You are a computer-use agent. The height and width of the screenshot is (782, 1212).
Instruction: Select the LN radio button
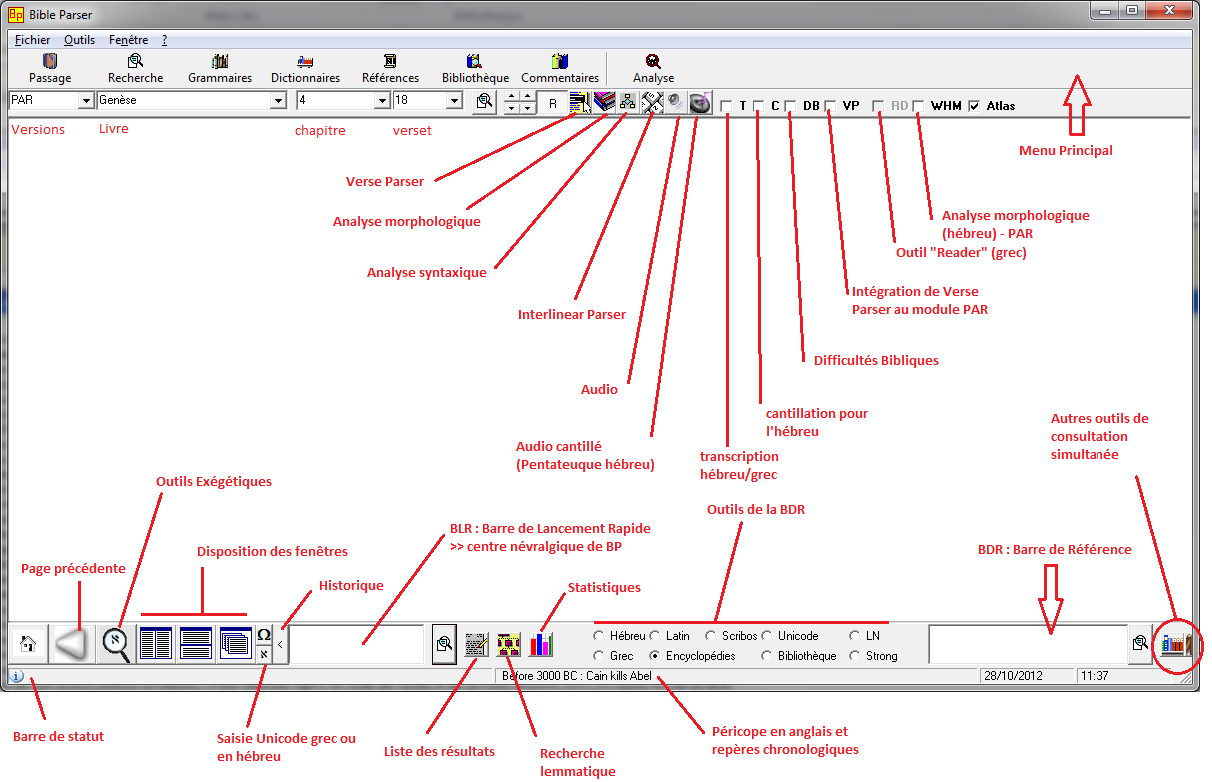point(855,636)
